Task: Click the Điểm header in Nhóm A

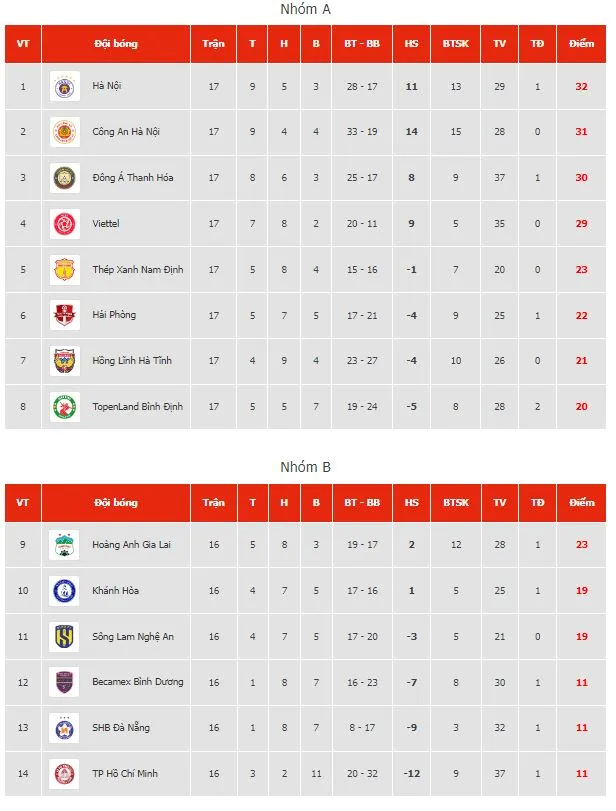Action: [581, 44]
